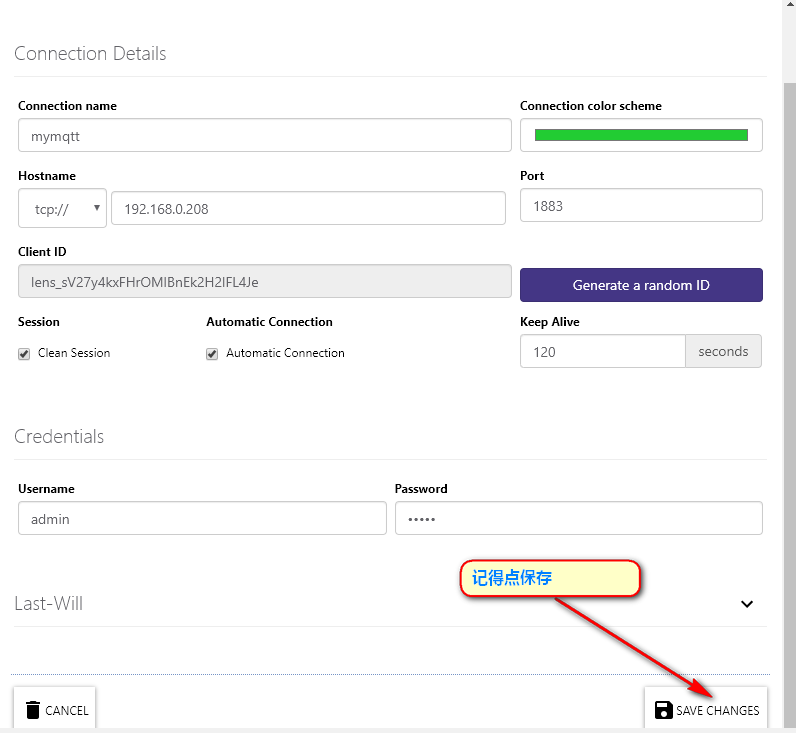796x733 pixels.
Task: Expand the Last-Will section chevron
Action: pyautogui.click(x=747, y=604)
